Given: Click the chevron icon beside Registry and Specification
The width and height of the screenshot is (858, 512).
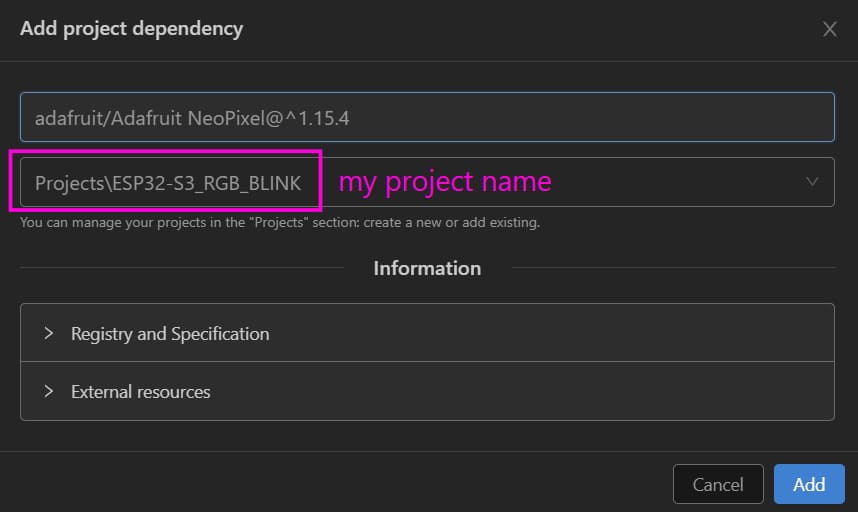Looking at the screenshot, I should point(48,333).
